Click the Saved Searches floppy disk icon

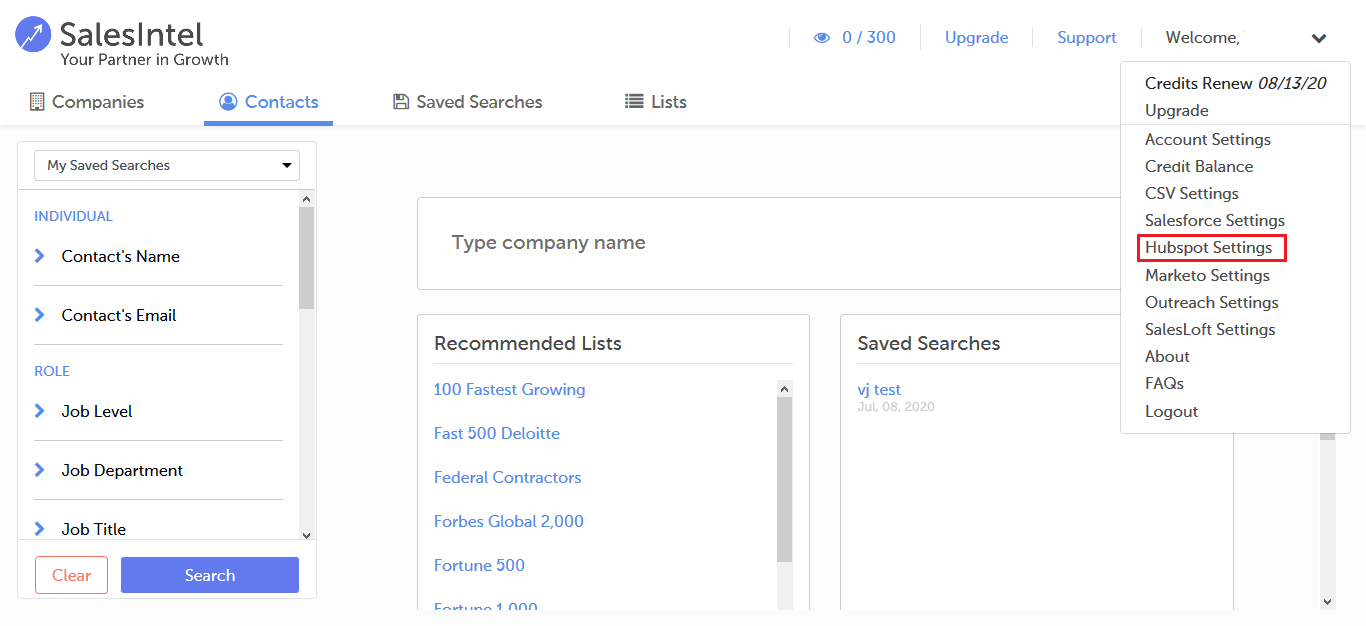401,102
